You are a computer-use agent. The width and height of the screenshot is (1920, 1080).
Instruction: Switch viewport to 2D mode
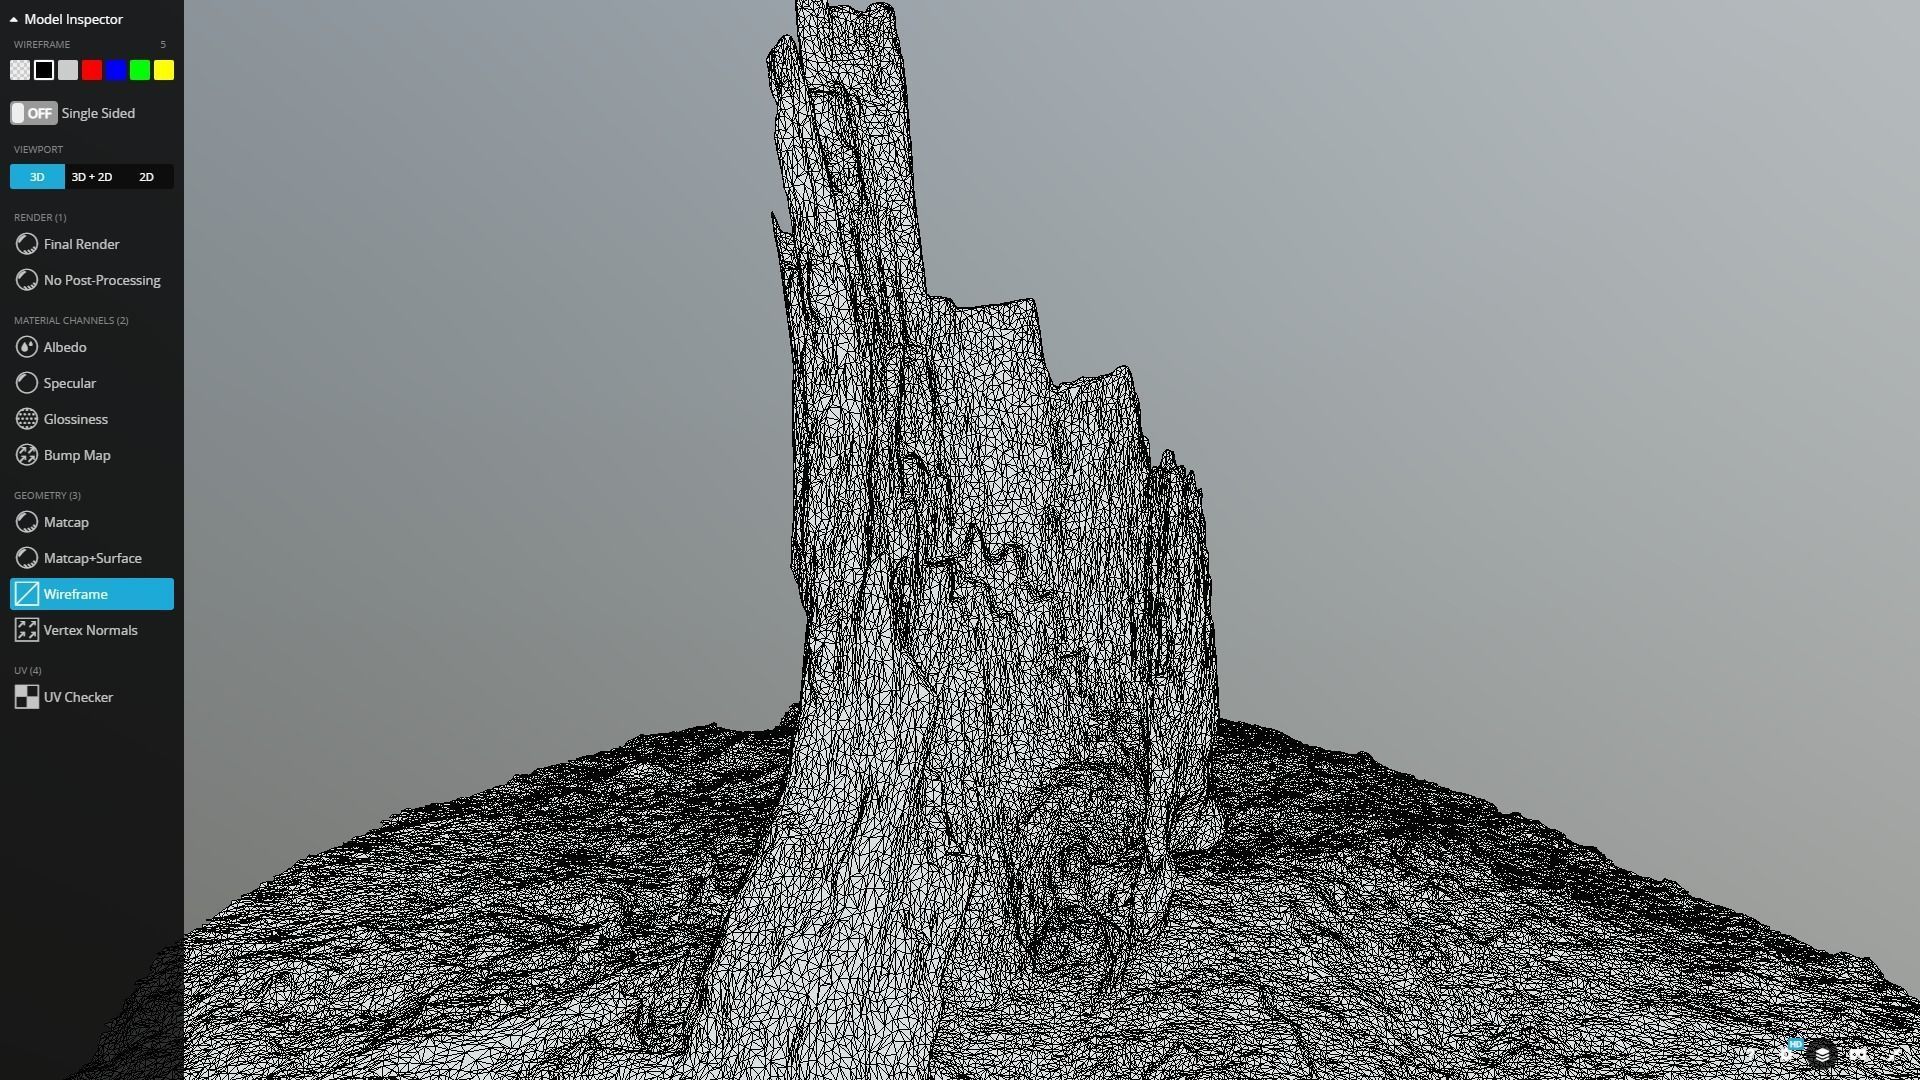coord(146,177)
